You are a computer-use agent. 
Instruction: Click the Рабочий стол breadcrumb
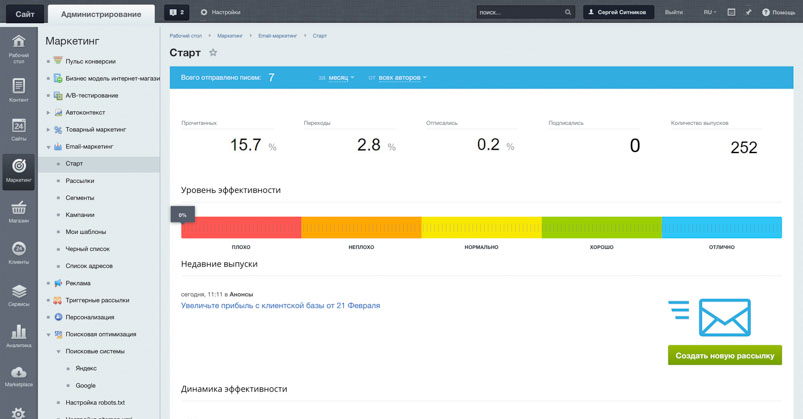[x=185, y=36]
